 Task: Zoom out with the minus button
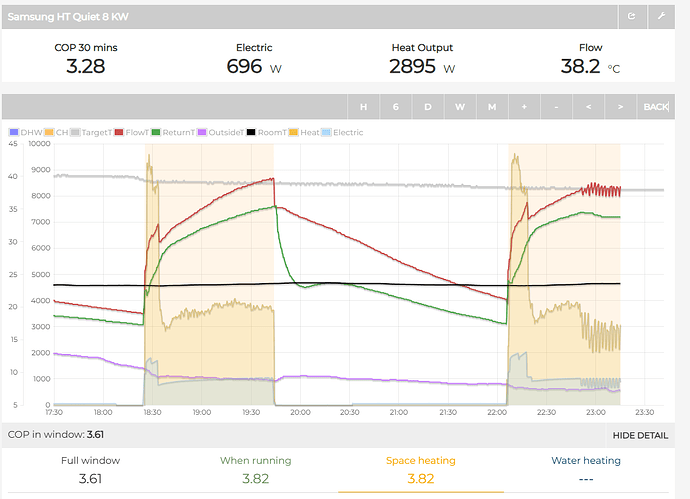pos(556,107)
